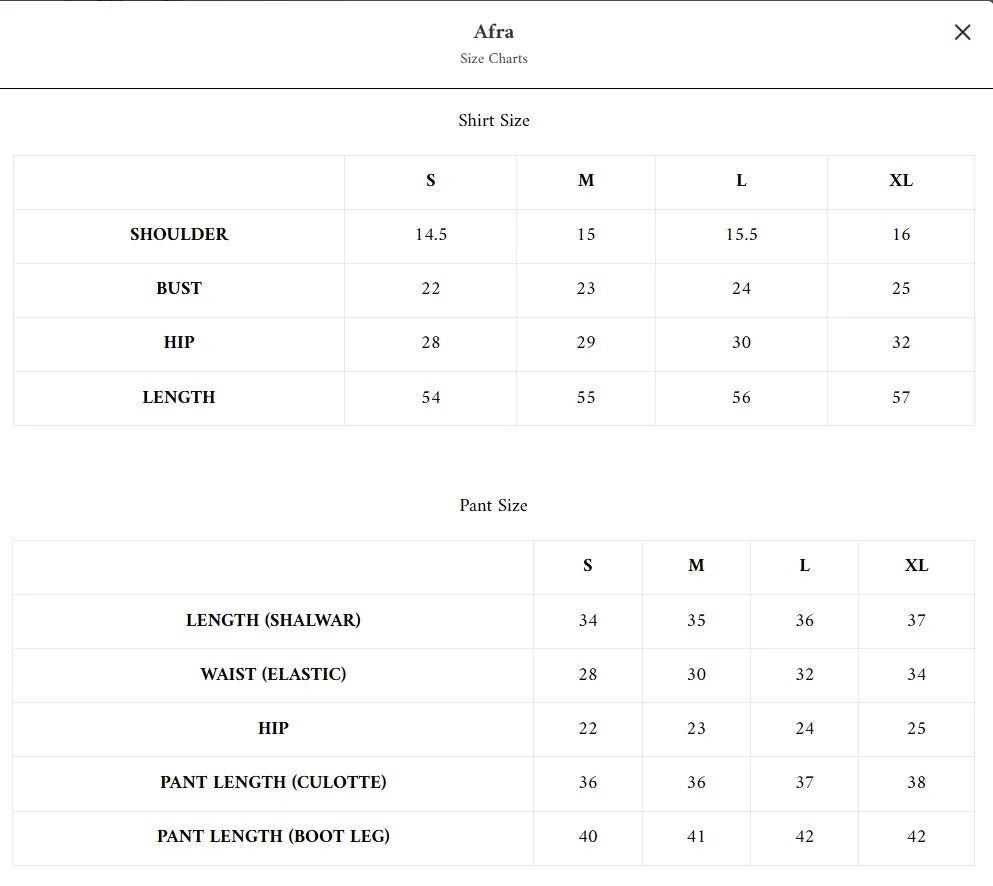The image size is (993, 886).
Task: Click the pant table XL column header
Action: tap(917, 566)
